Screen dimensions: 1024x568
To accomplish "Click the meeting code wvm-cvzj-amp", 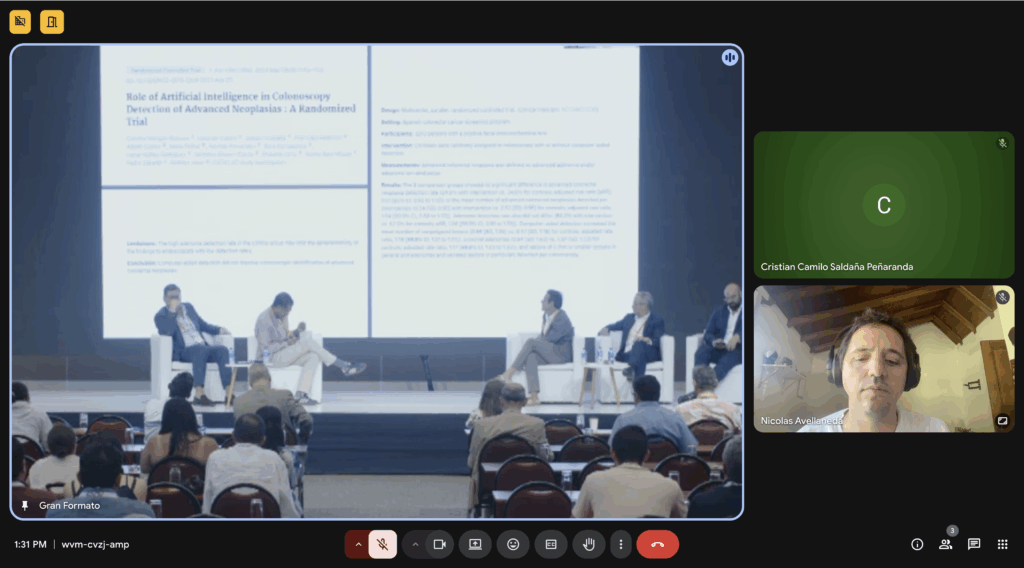I will (95, 544).
